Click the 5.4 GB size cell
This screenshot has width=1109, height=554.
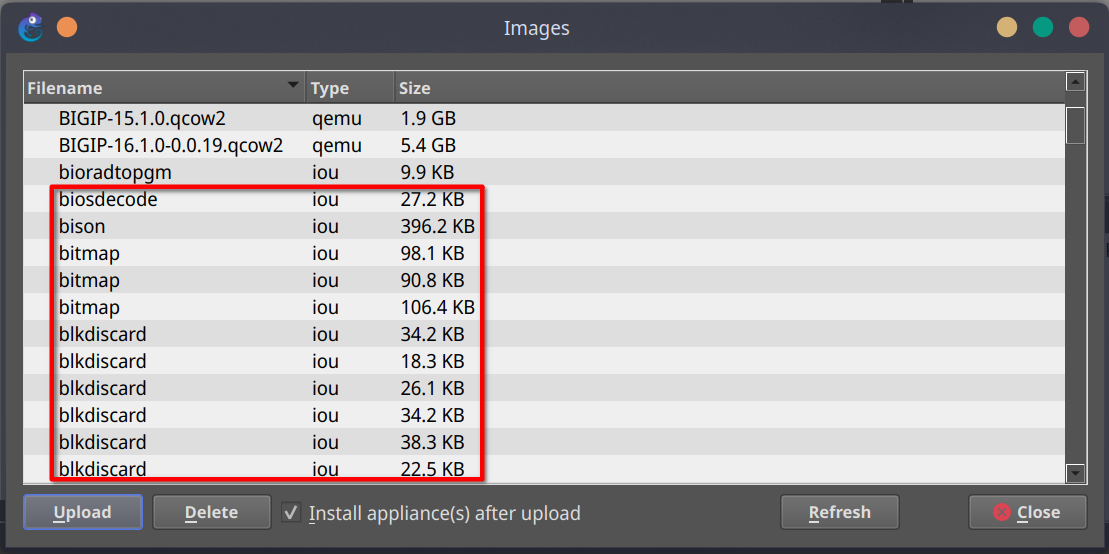[427, 146]
